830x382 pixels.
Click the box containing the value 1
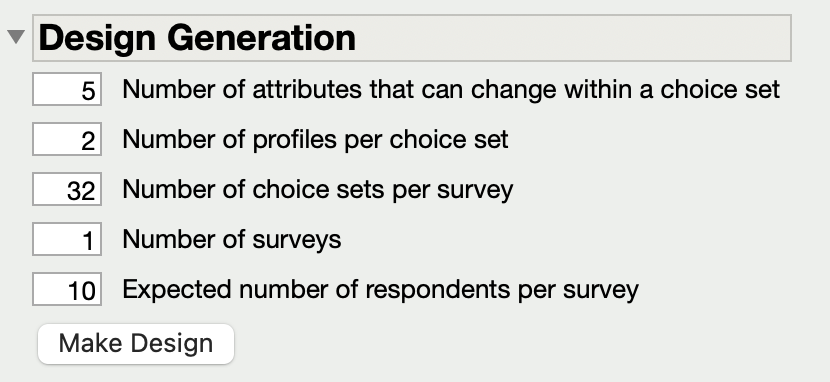point(67,239)
